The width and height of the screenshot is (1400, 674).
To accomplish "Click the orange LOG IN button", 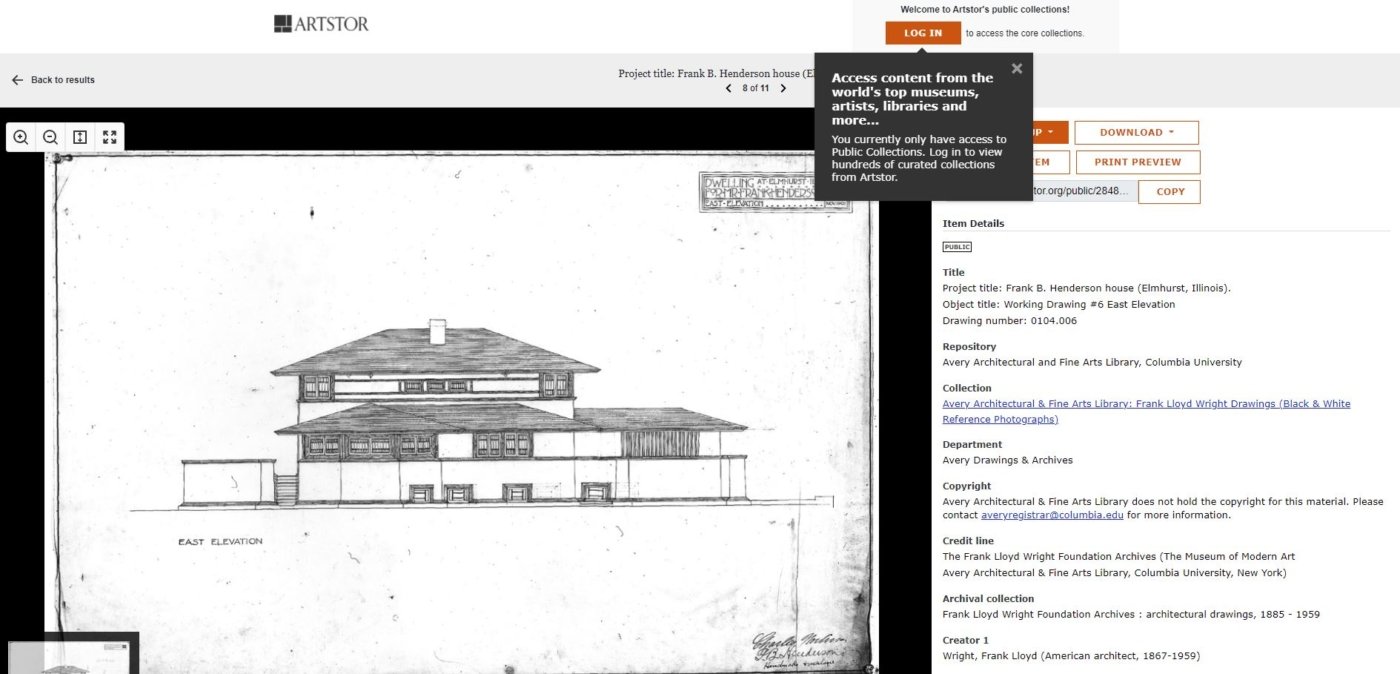I will pos(923,33).
